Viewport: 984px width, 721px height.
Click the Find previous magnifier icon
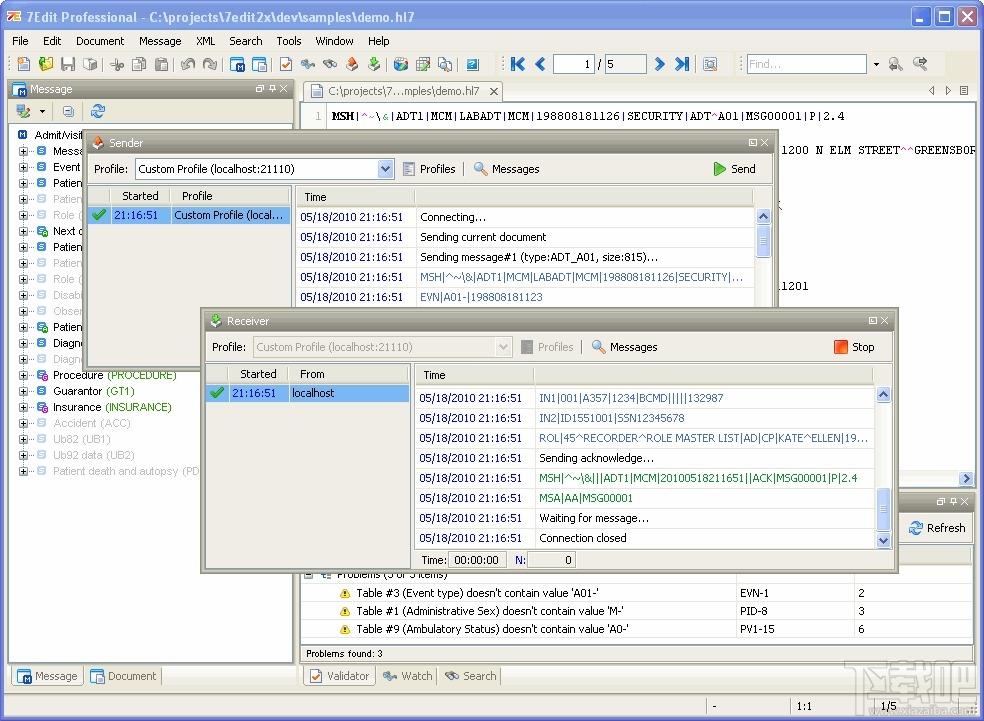pos(896,64)
